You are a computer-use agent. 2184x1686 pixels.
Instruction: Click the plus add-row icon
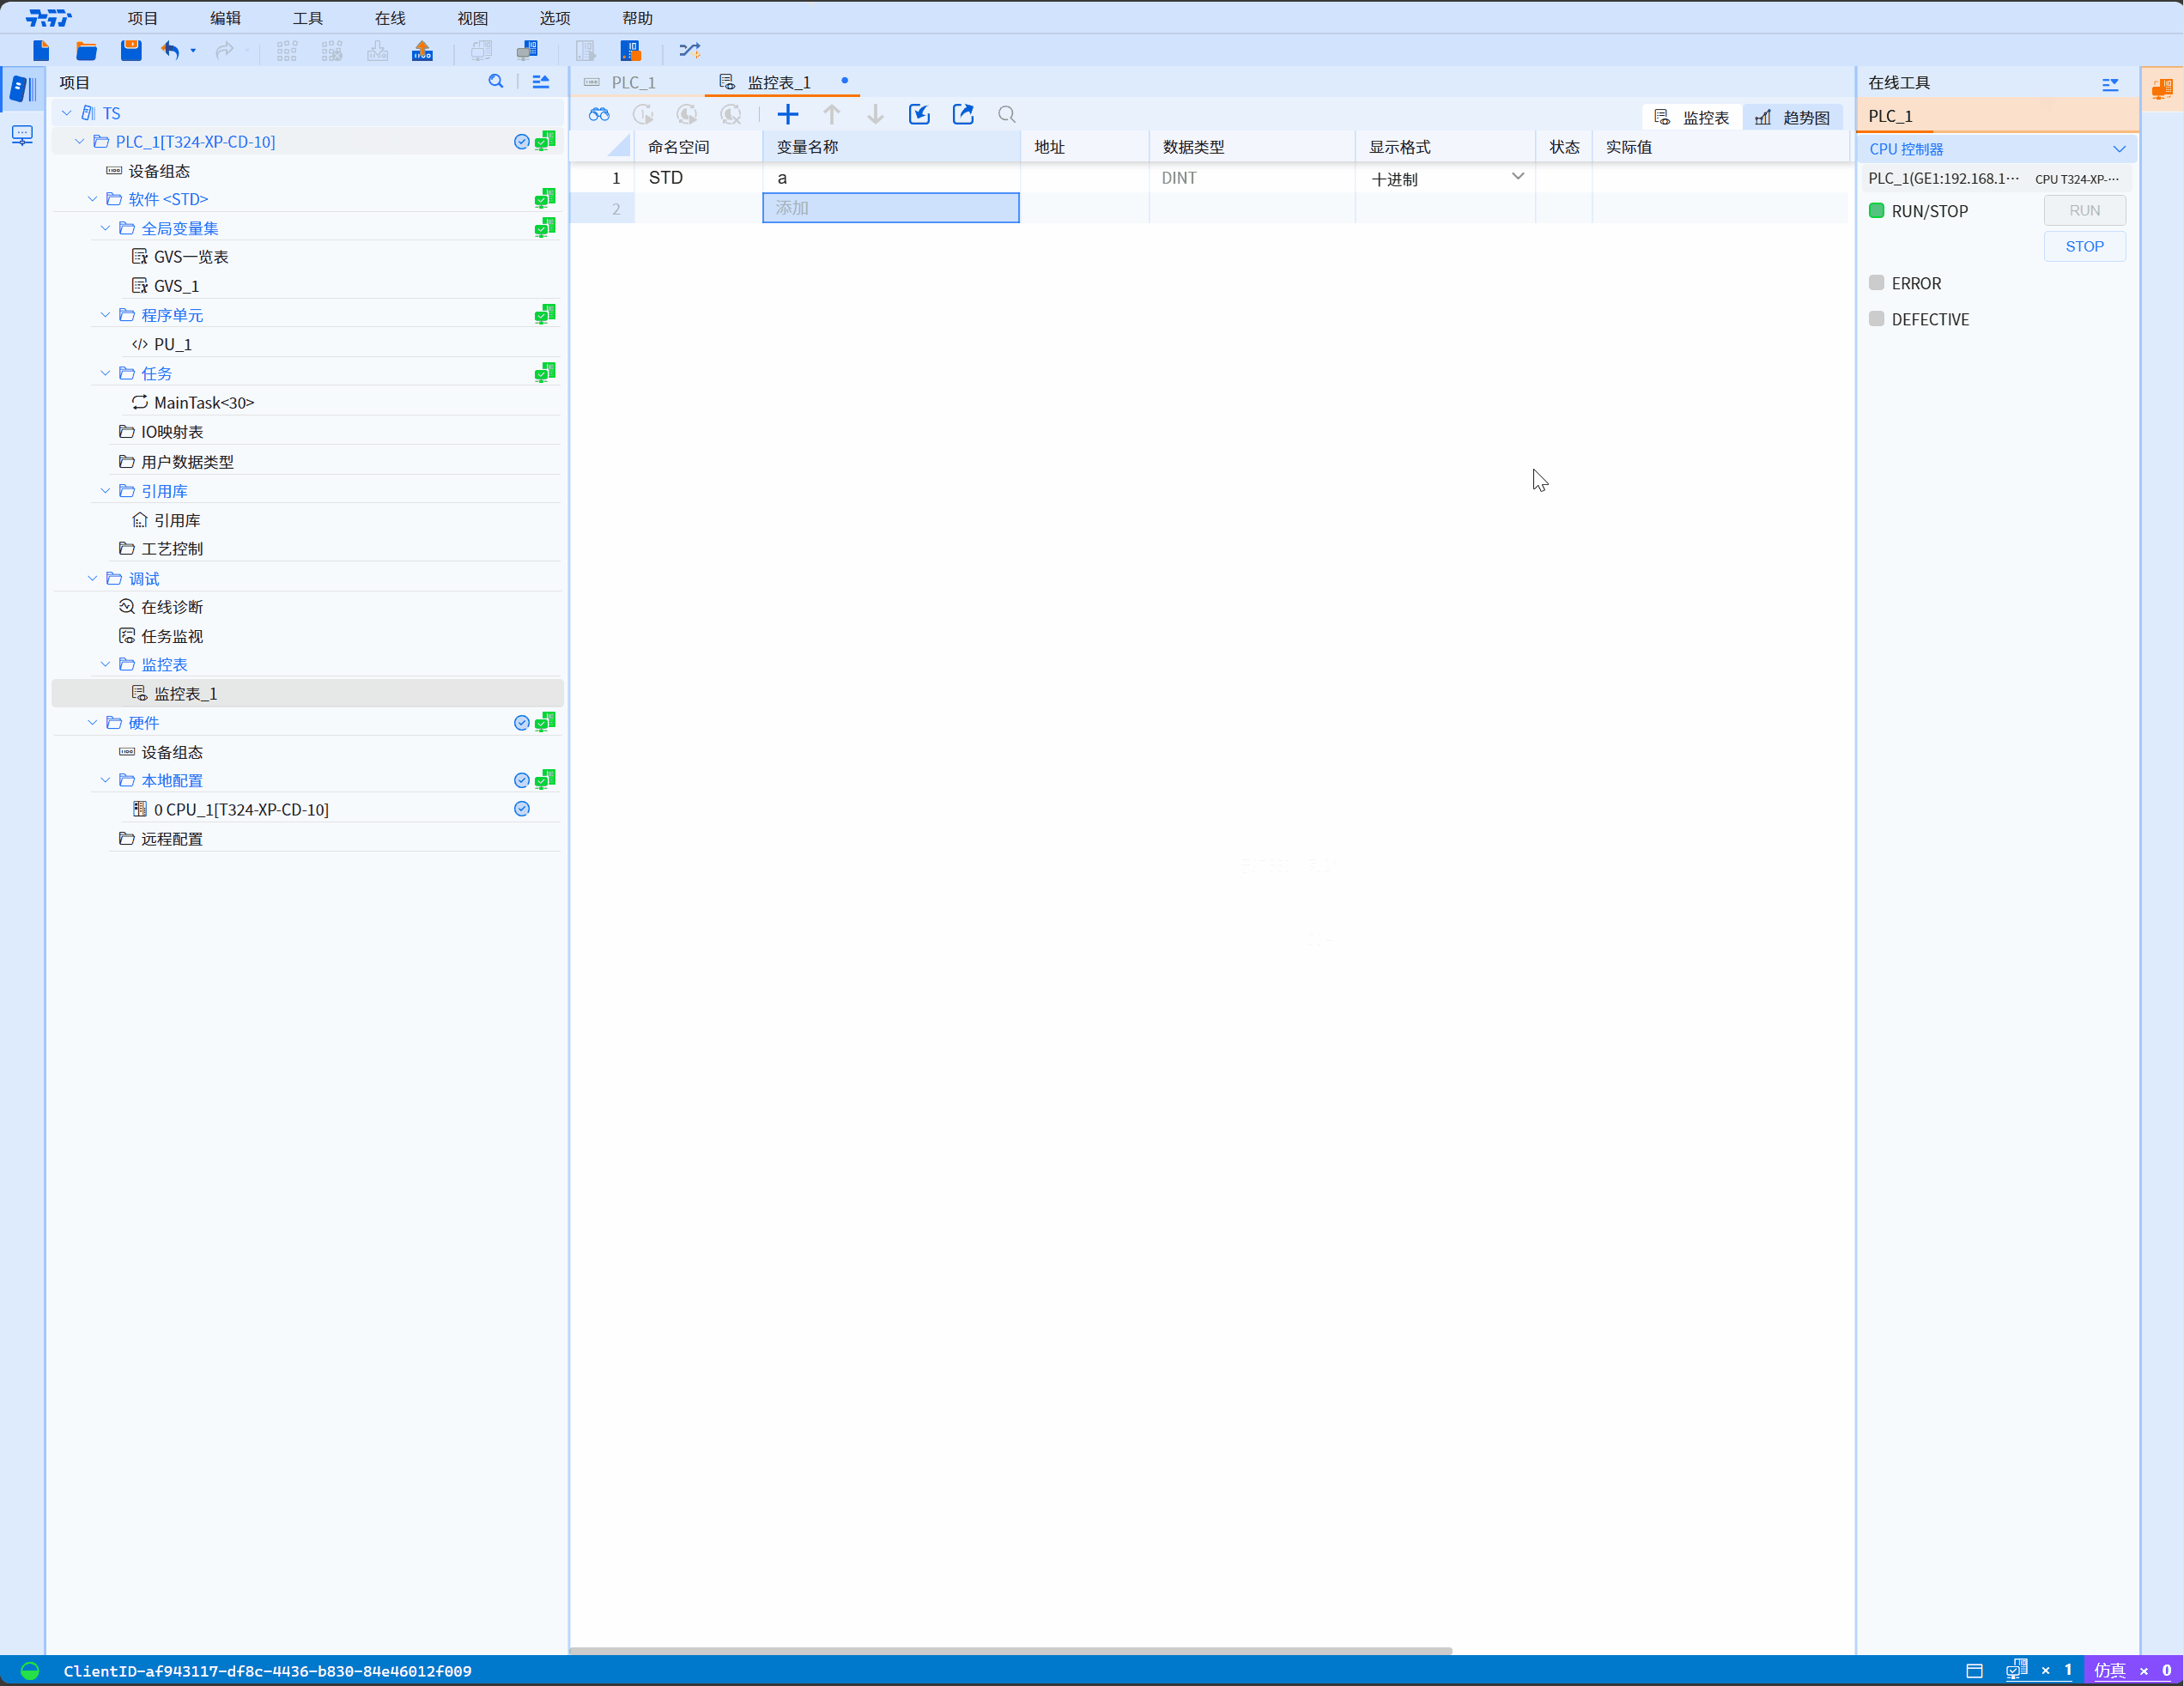pyautogui.click(x=788, y=115)
